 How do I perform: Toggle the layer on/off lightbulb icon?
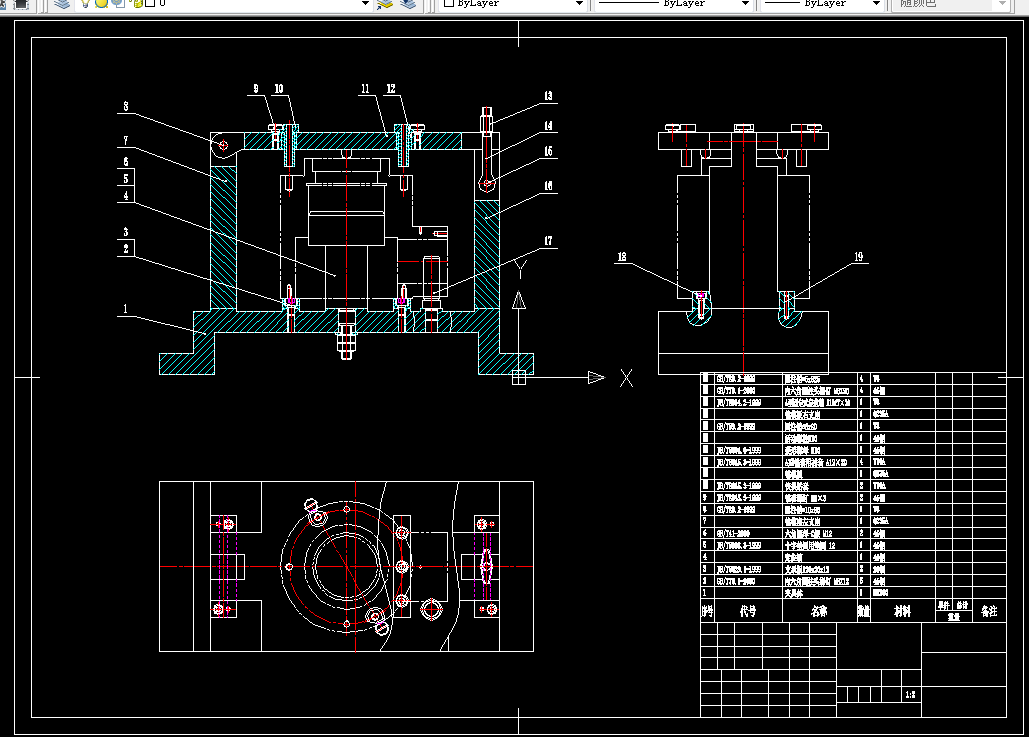click(x=86, y=3)
